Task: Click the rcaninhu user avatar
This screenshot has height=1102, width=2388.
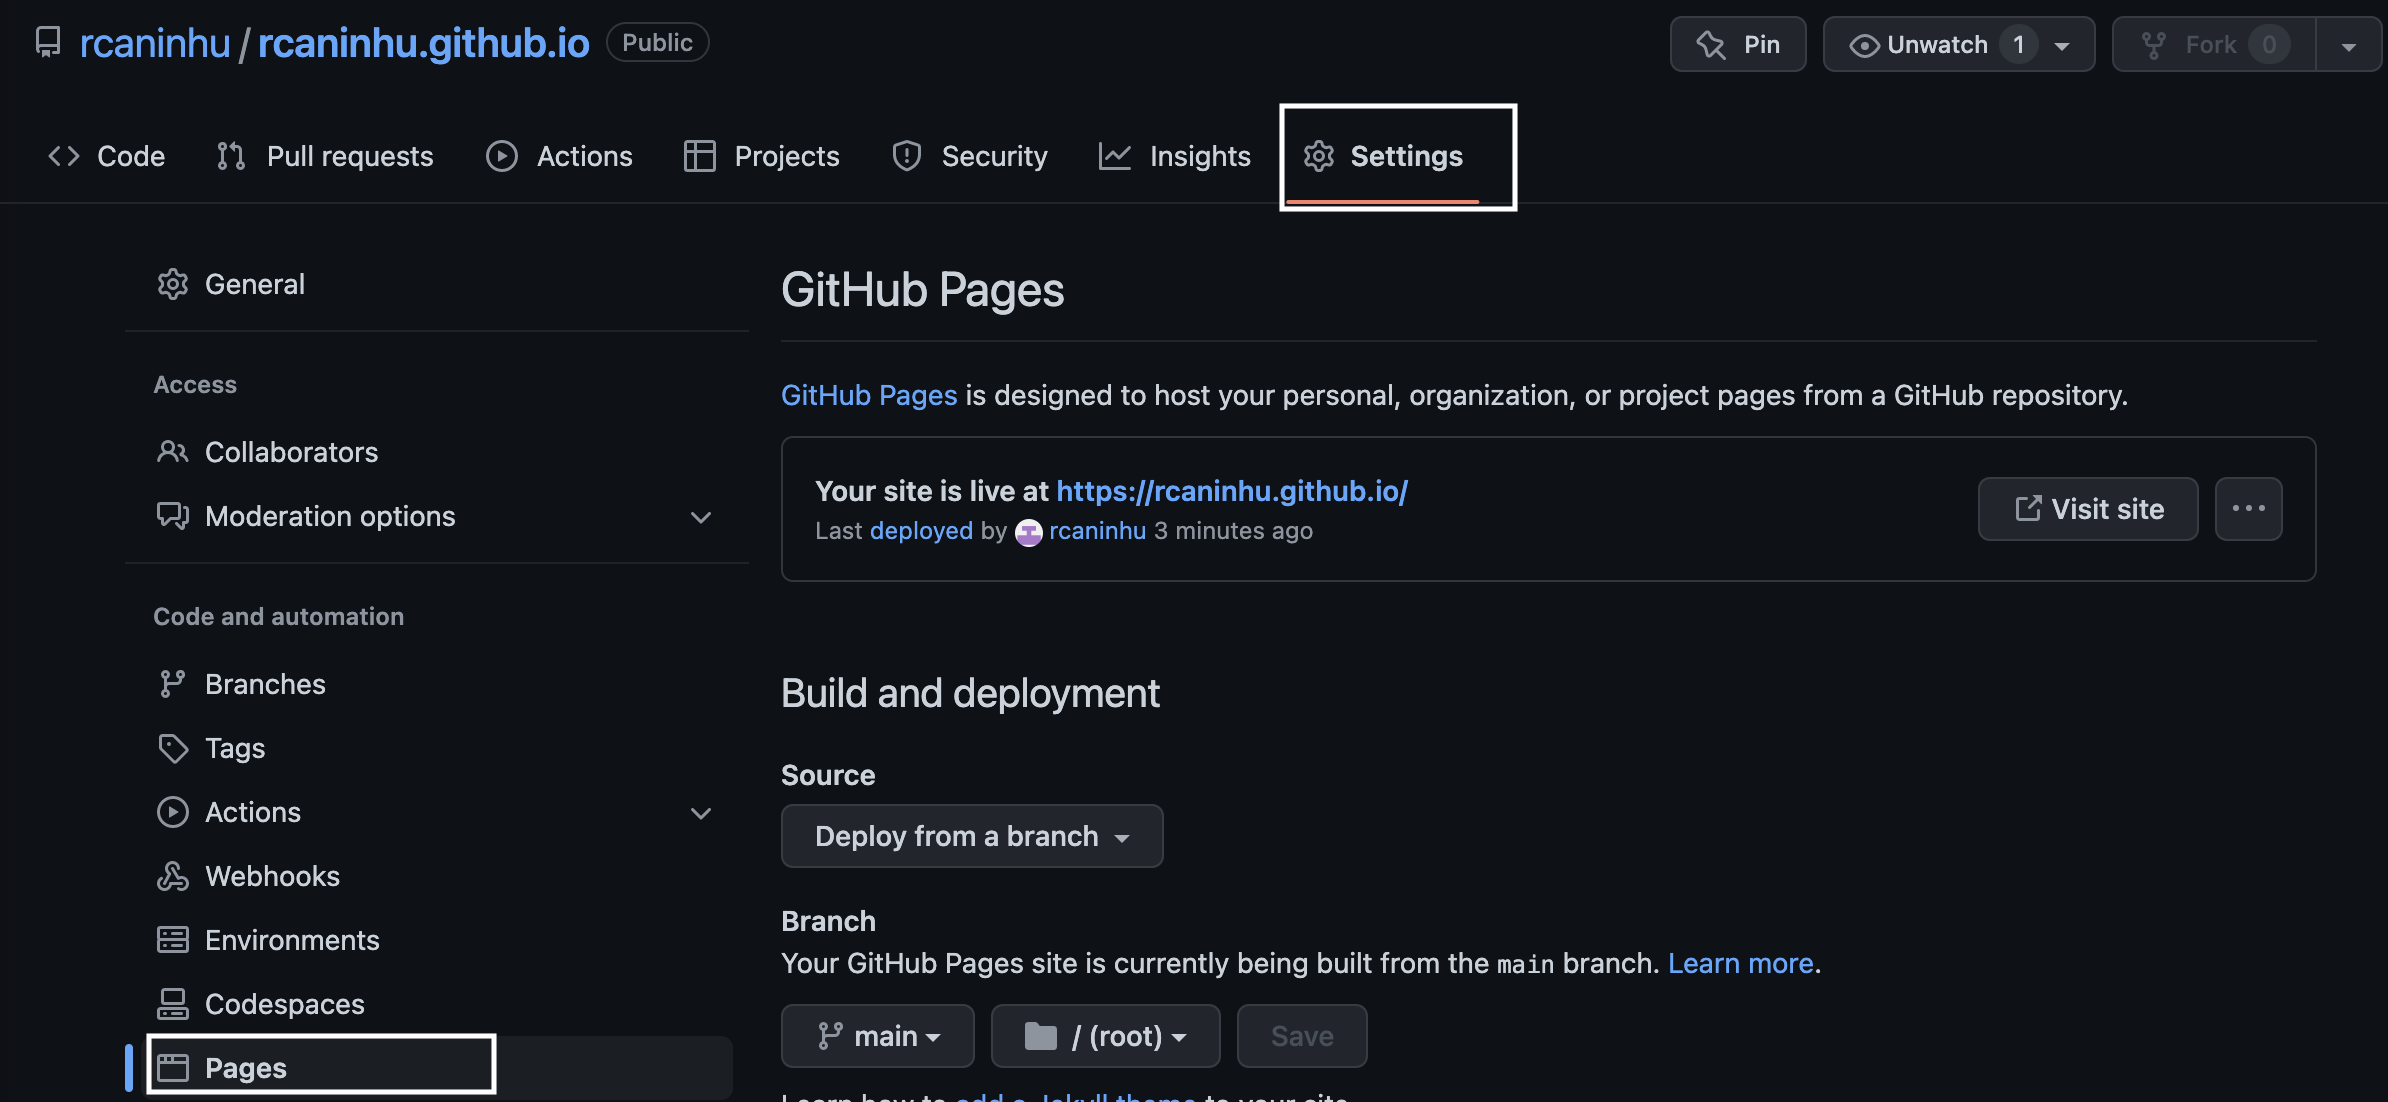Action: point(1028,532)
